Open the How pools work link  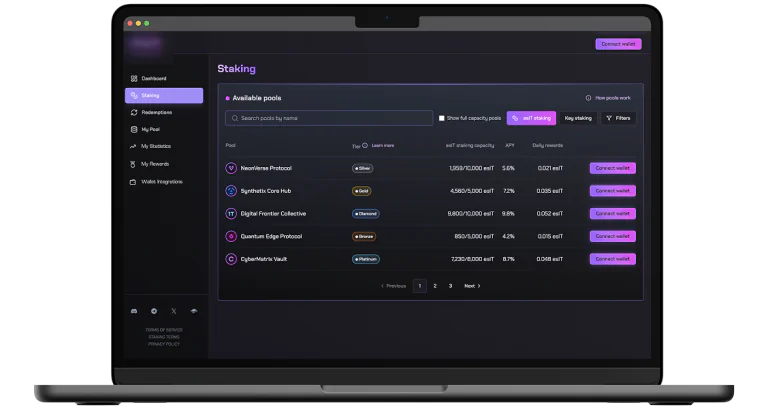tap(613, 98)
